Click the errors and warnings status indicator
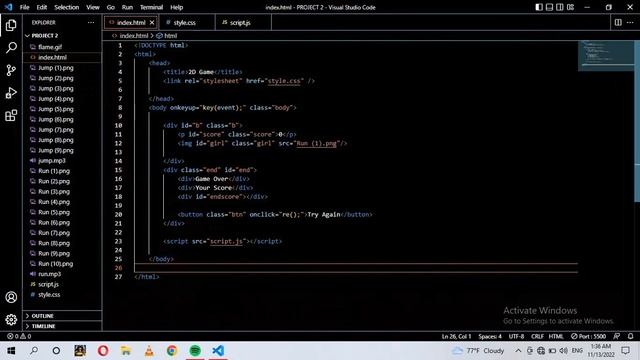 click(x=19, y=336)
